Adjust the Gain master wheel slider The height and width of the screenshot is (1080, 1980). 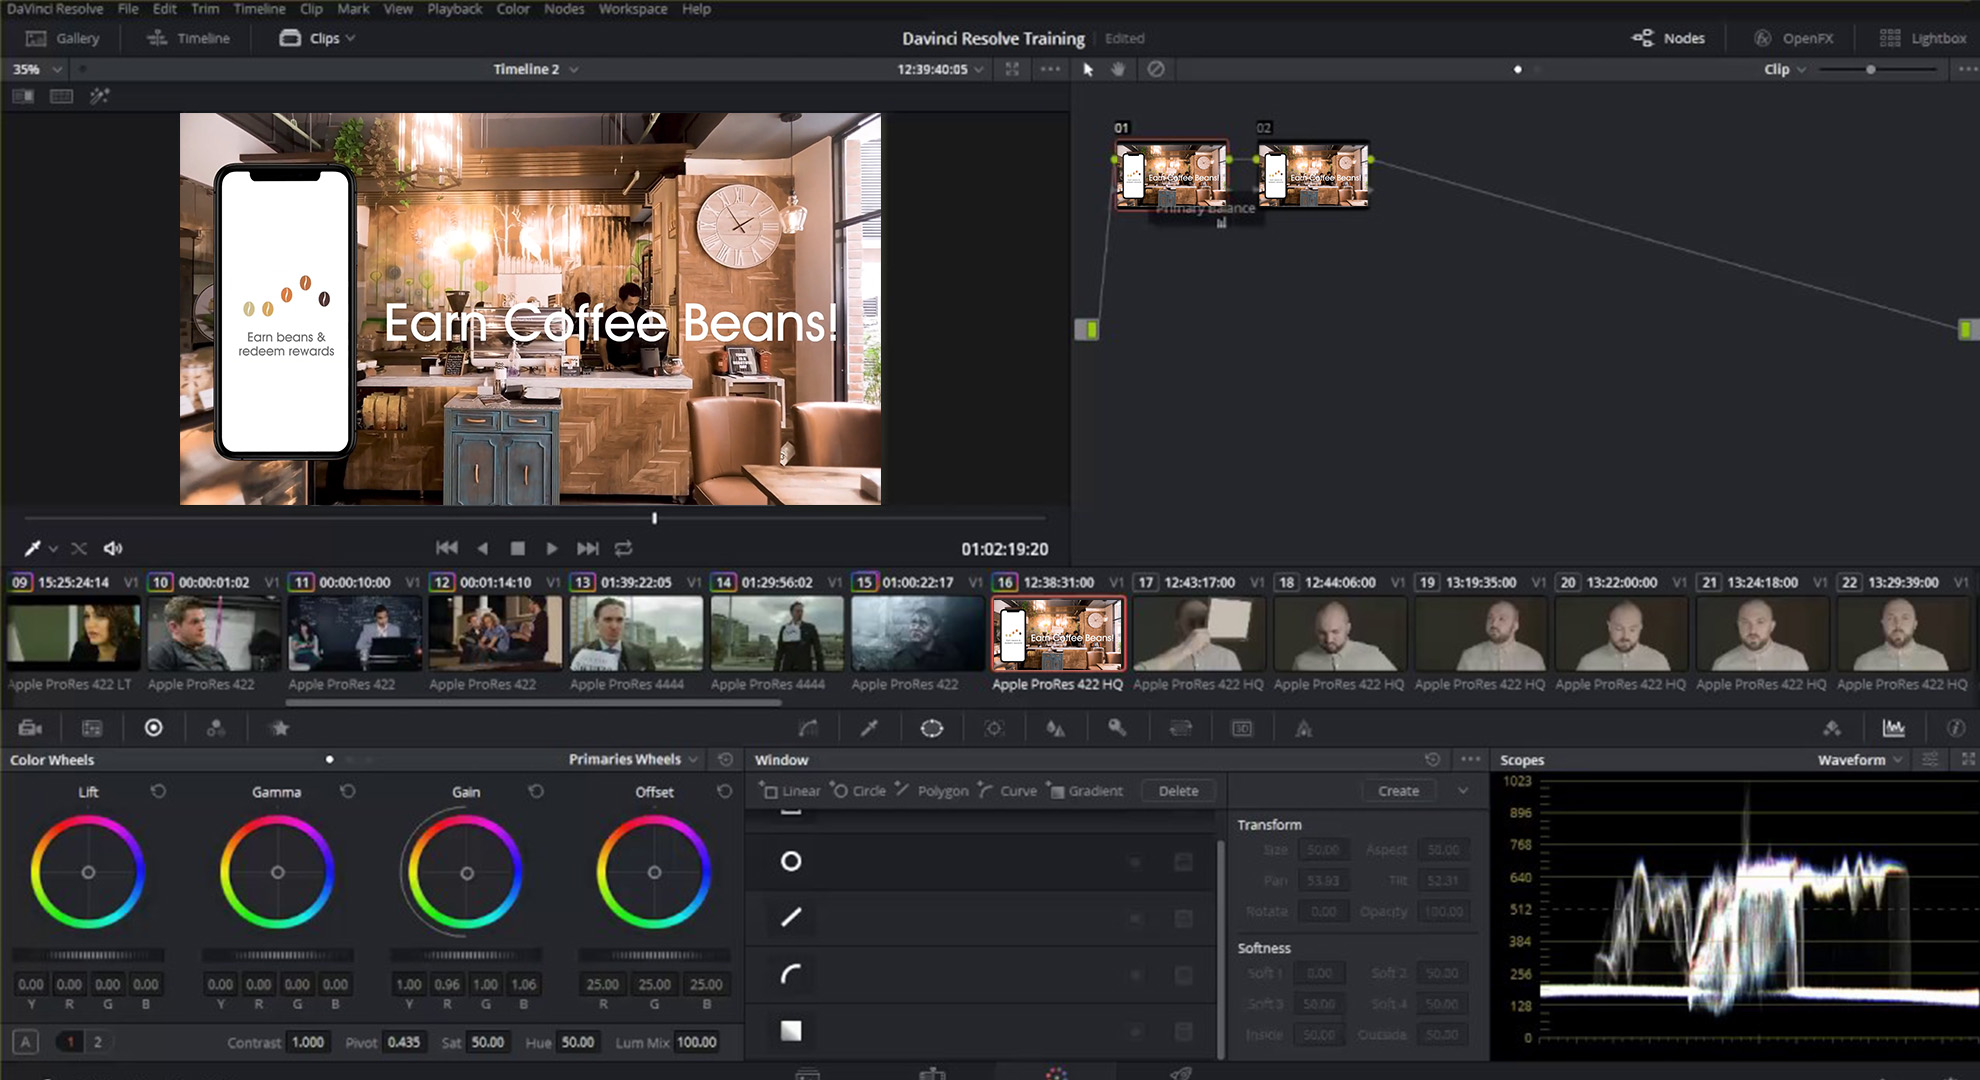[466, 955]
